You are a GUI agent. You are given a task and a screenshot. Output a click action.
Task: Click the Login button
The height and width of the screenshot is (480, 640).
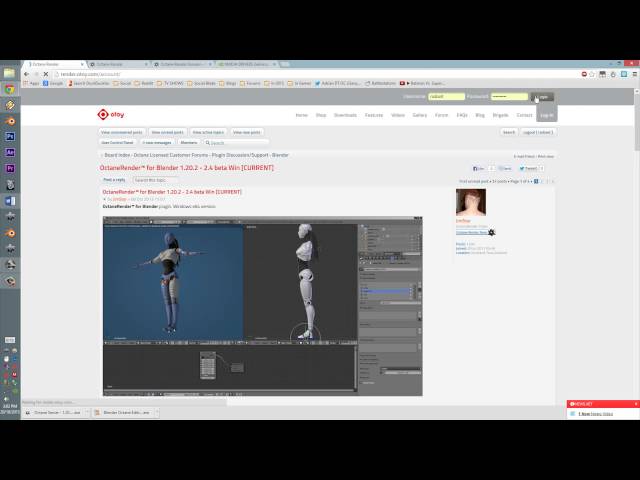[x=542, y=97]
